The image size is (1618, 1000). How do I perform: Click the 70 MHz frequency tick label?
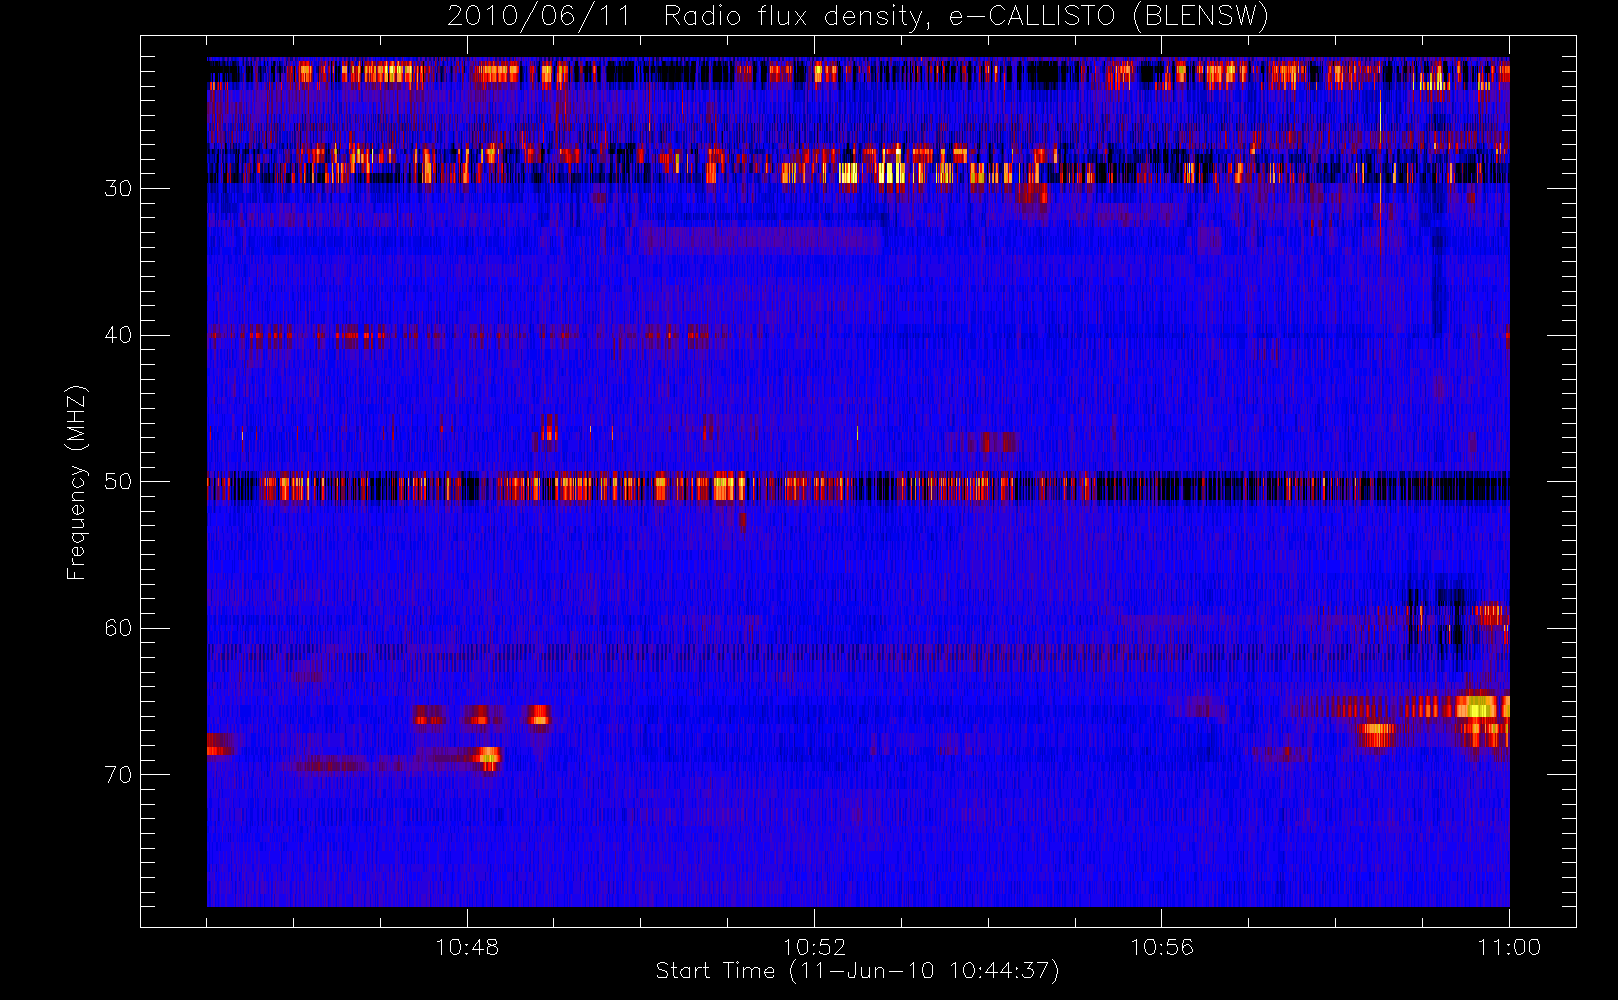click(118, 775)
